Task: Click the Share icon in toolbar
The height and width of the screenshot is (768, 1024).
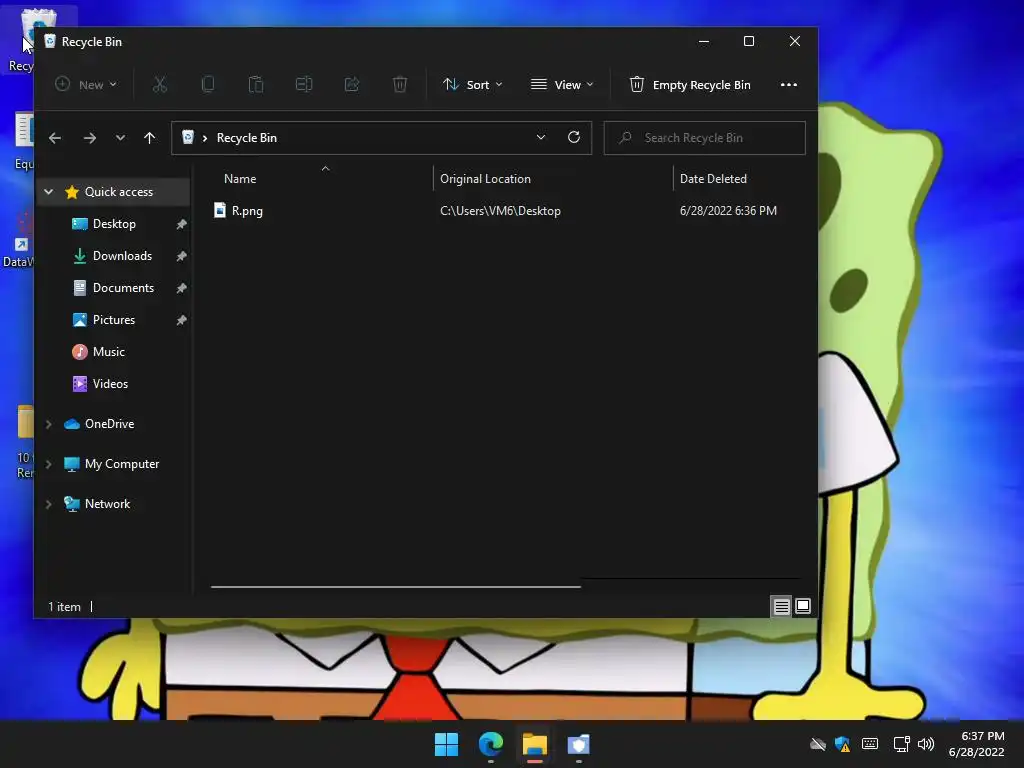Action: 352,84
